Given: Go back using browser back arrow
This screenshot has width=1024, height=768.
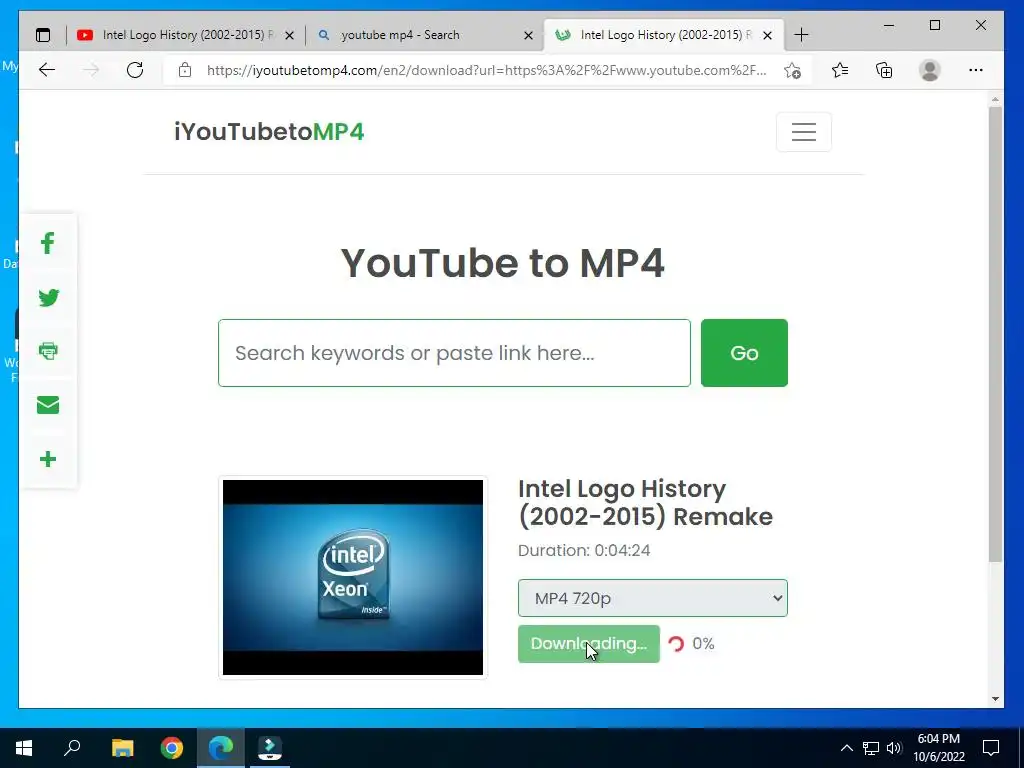Looking at the screenshot, I should 46,70.
